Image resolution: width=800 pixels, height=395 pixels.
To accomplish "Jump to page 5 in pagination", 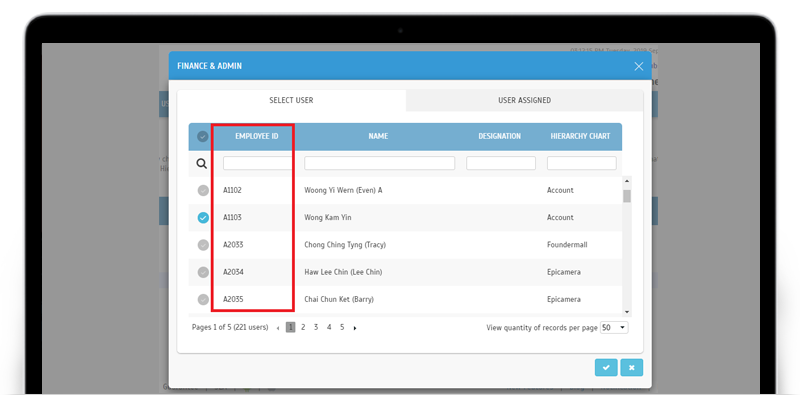I will 342,328.
